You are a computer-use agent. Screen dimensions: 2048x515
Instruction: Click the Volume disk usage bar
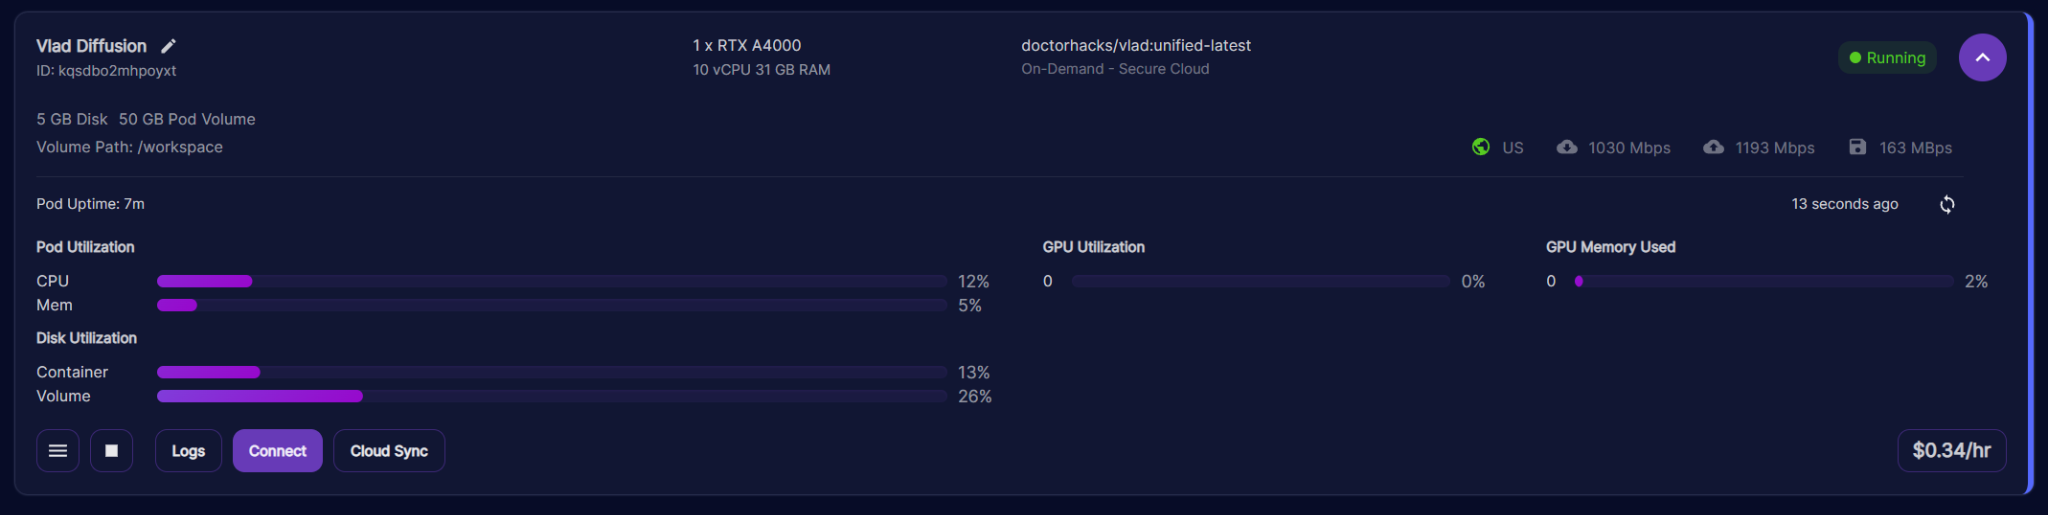pos(551,396)
